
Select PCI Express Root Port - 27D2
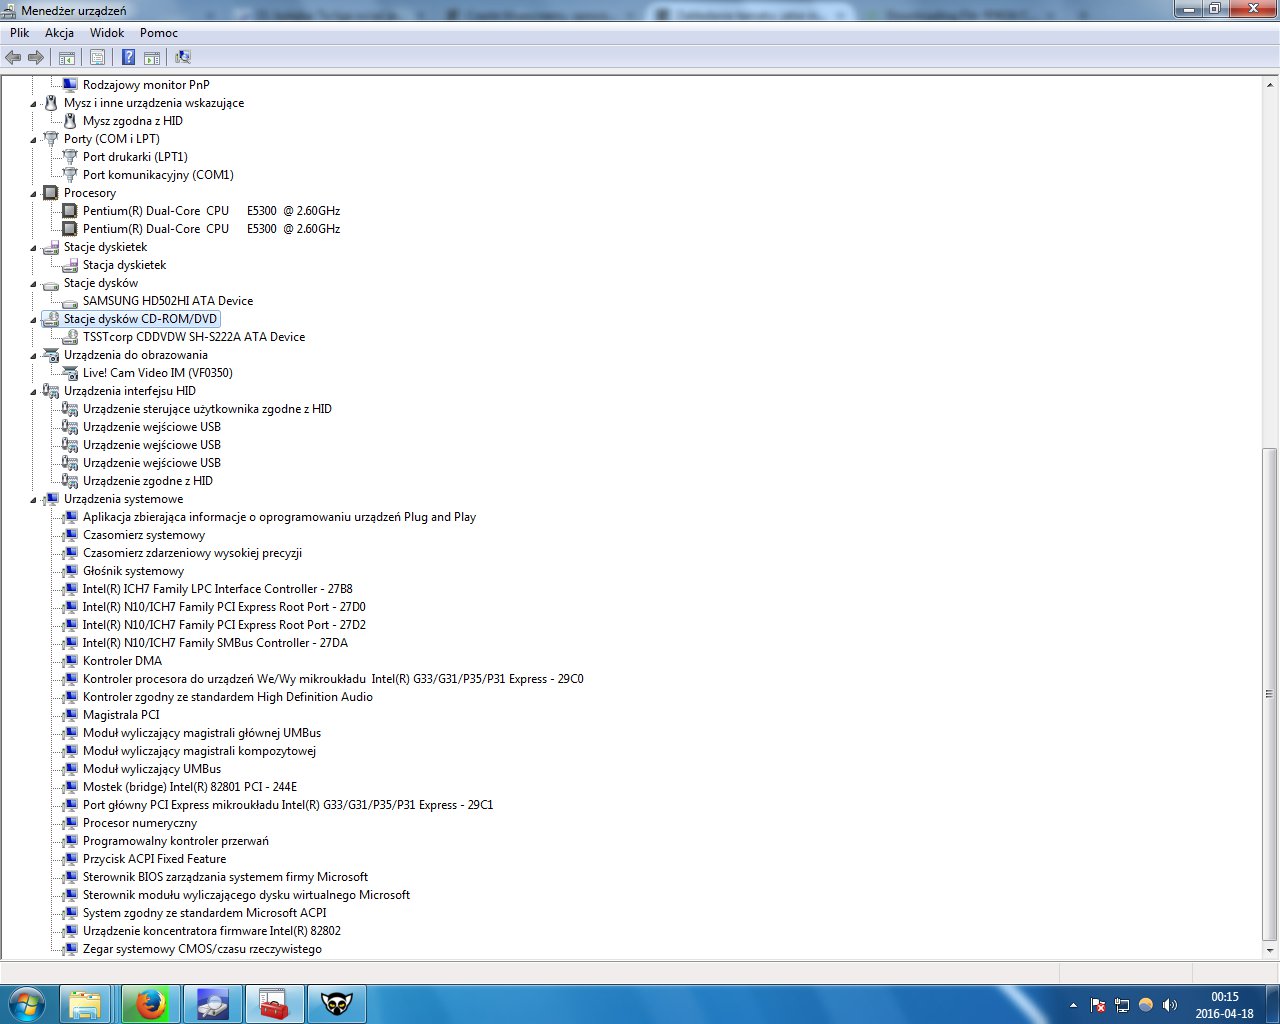pyautogui.click(x=224, y=625)
